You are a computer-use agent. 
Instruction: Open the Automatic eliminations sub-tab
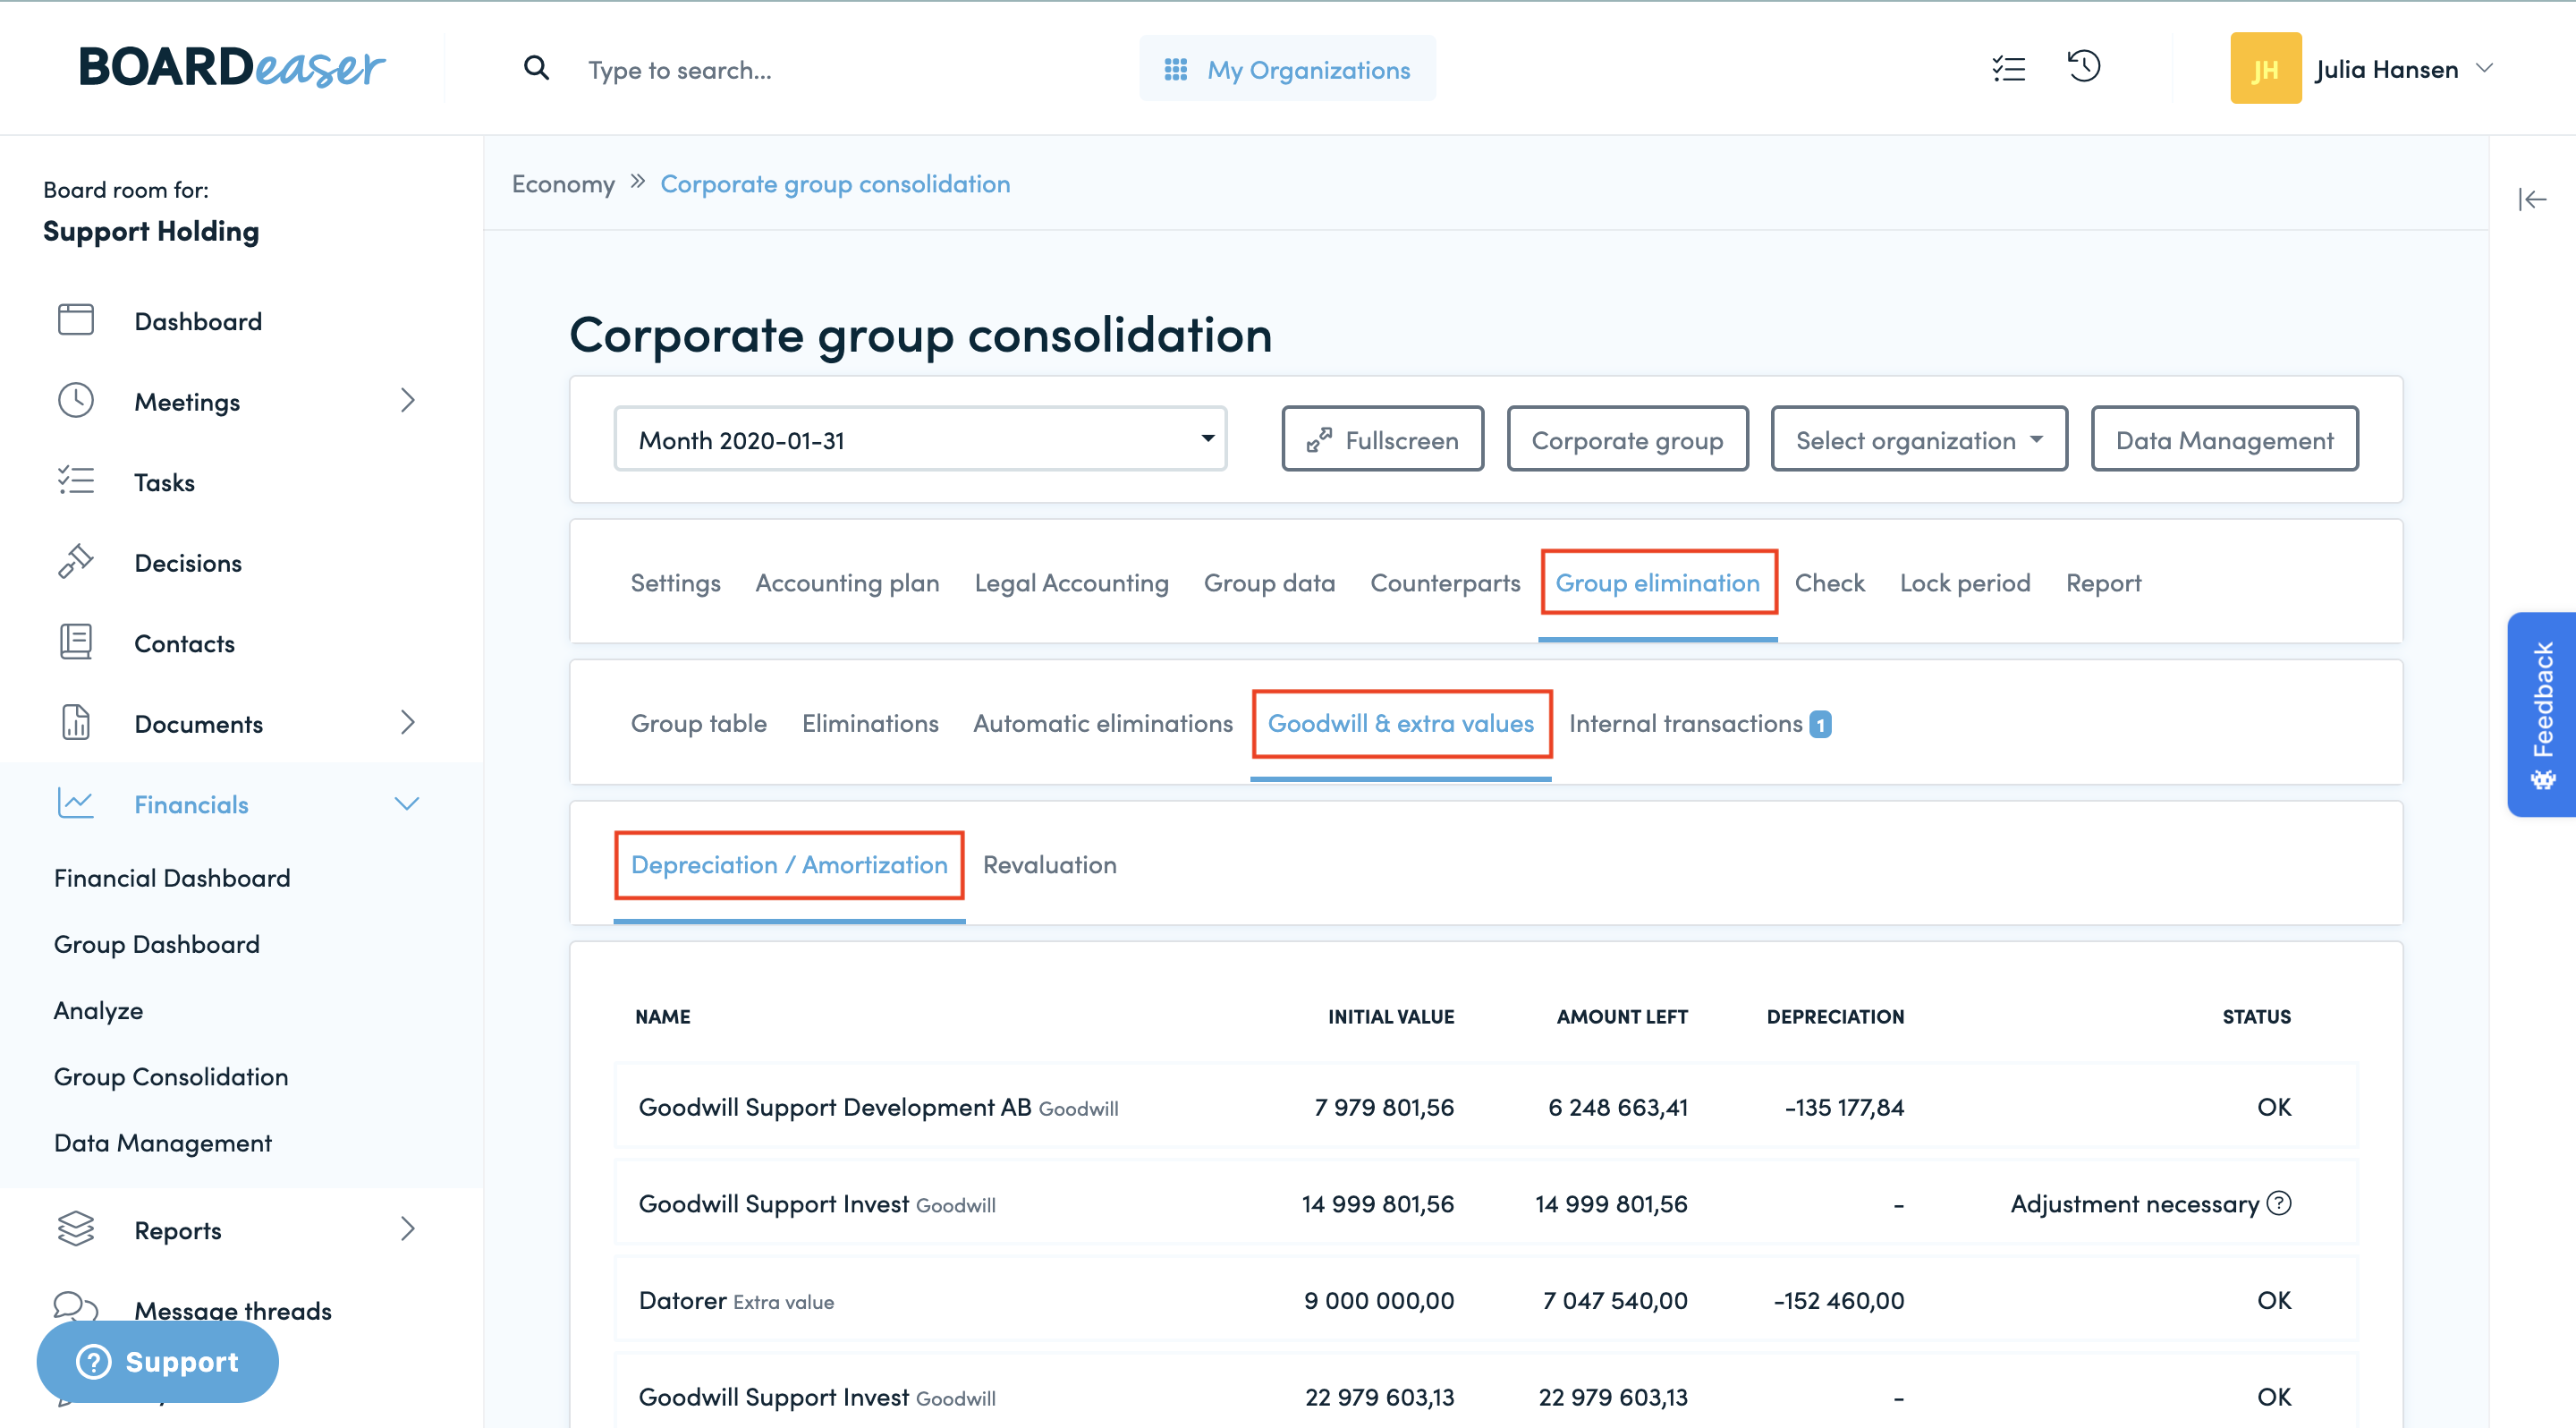click(1103, 723)
